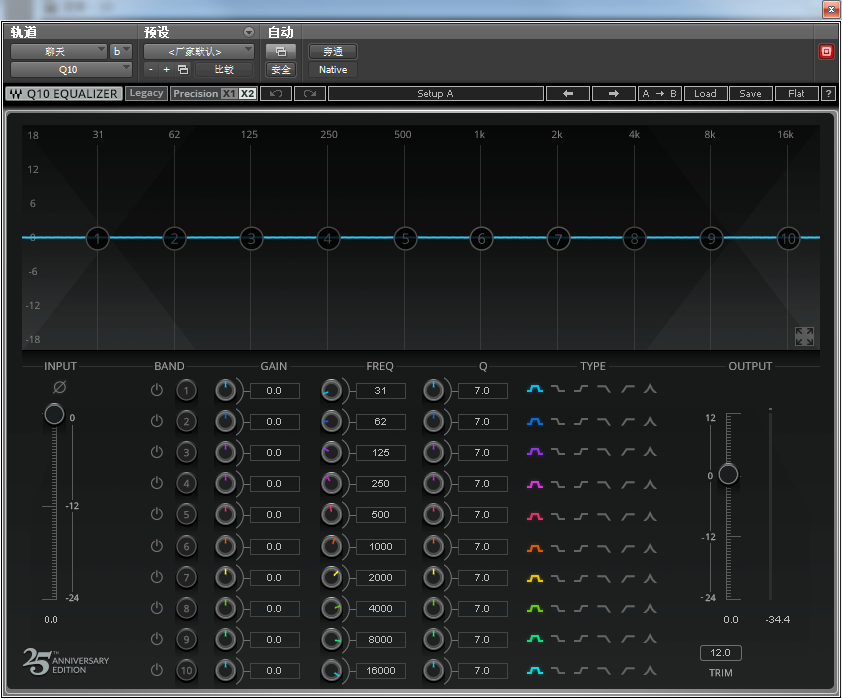Select notch filter type for band 6
Screen dimensions: 842x699
pos(650,548)
